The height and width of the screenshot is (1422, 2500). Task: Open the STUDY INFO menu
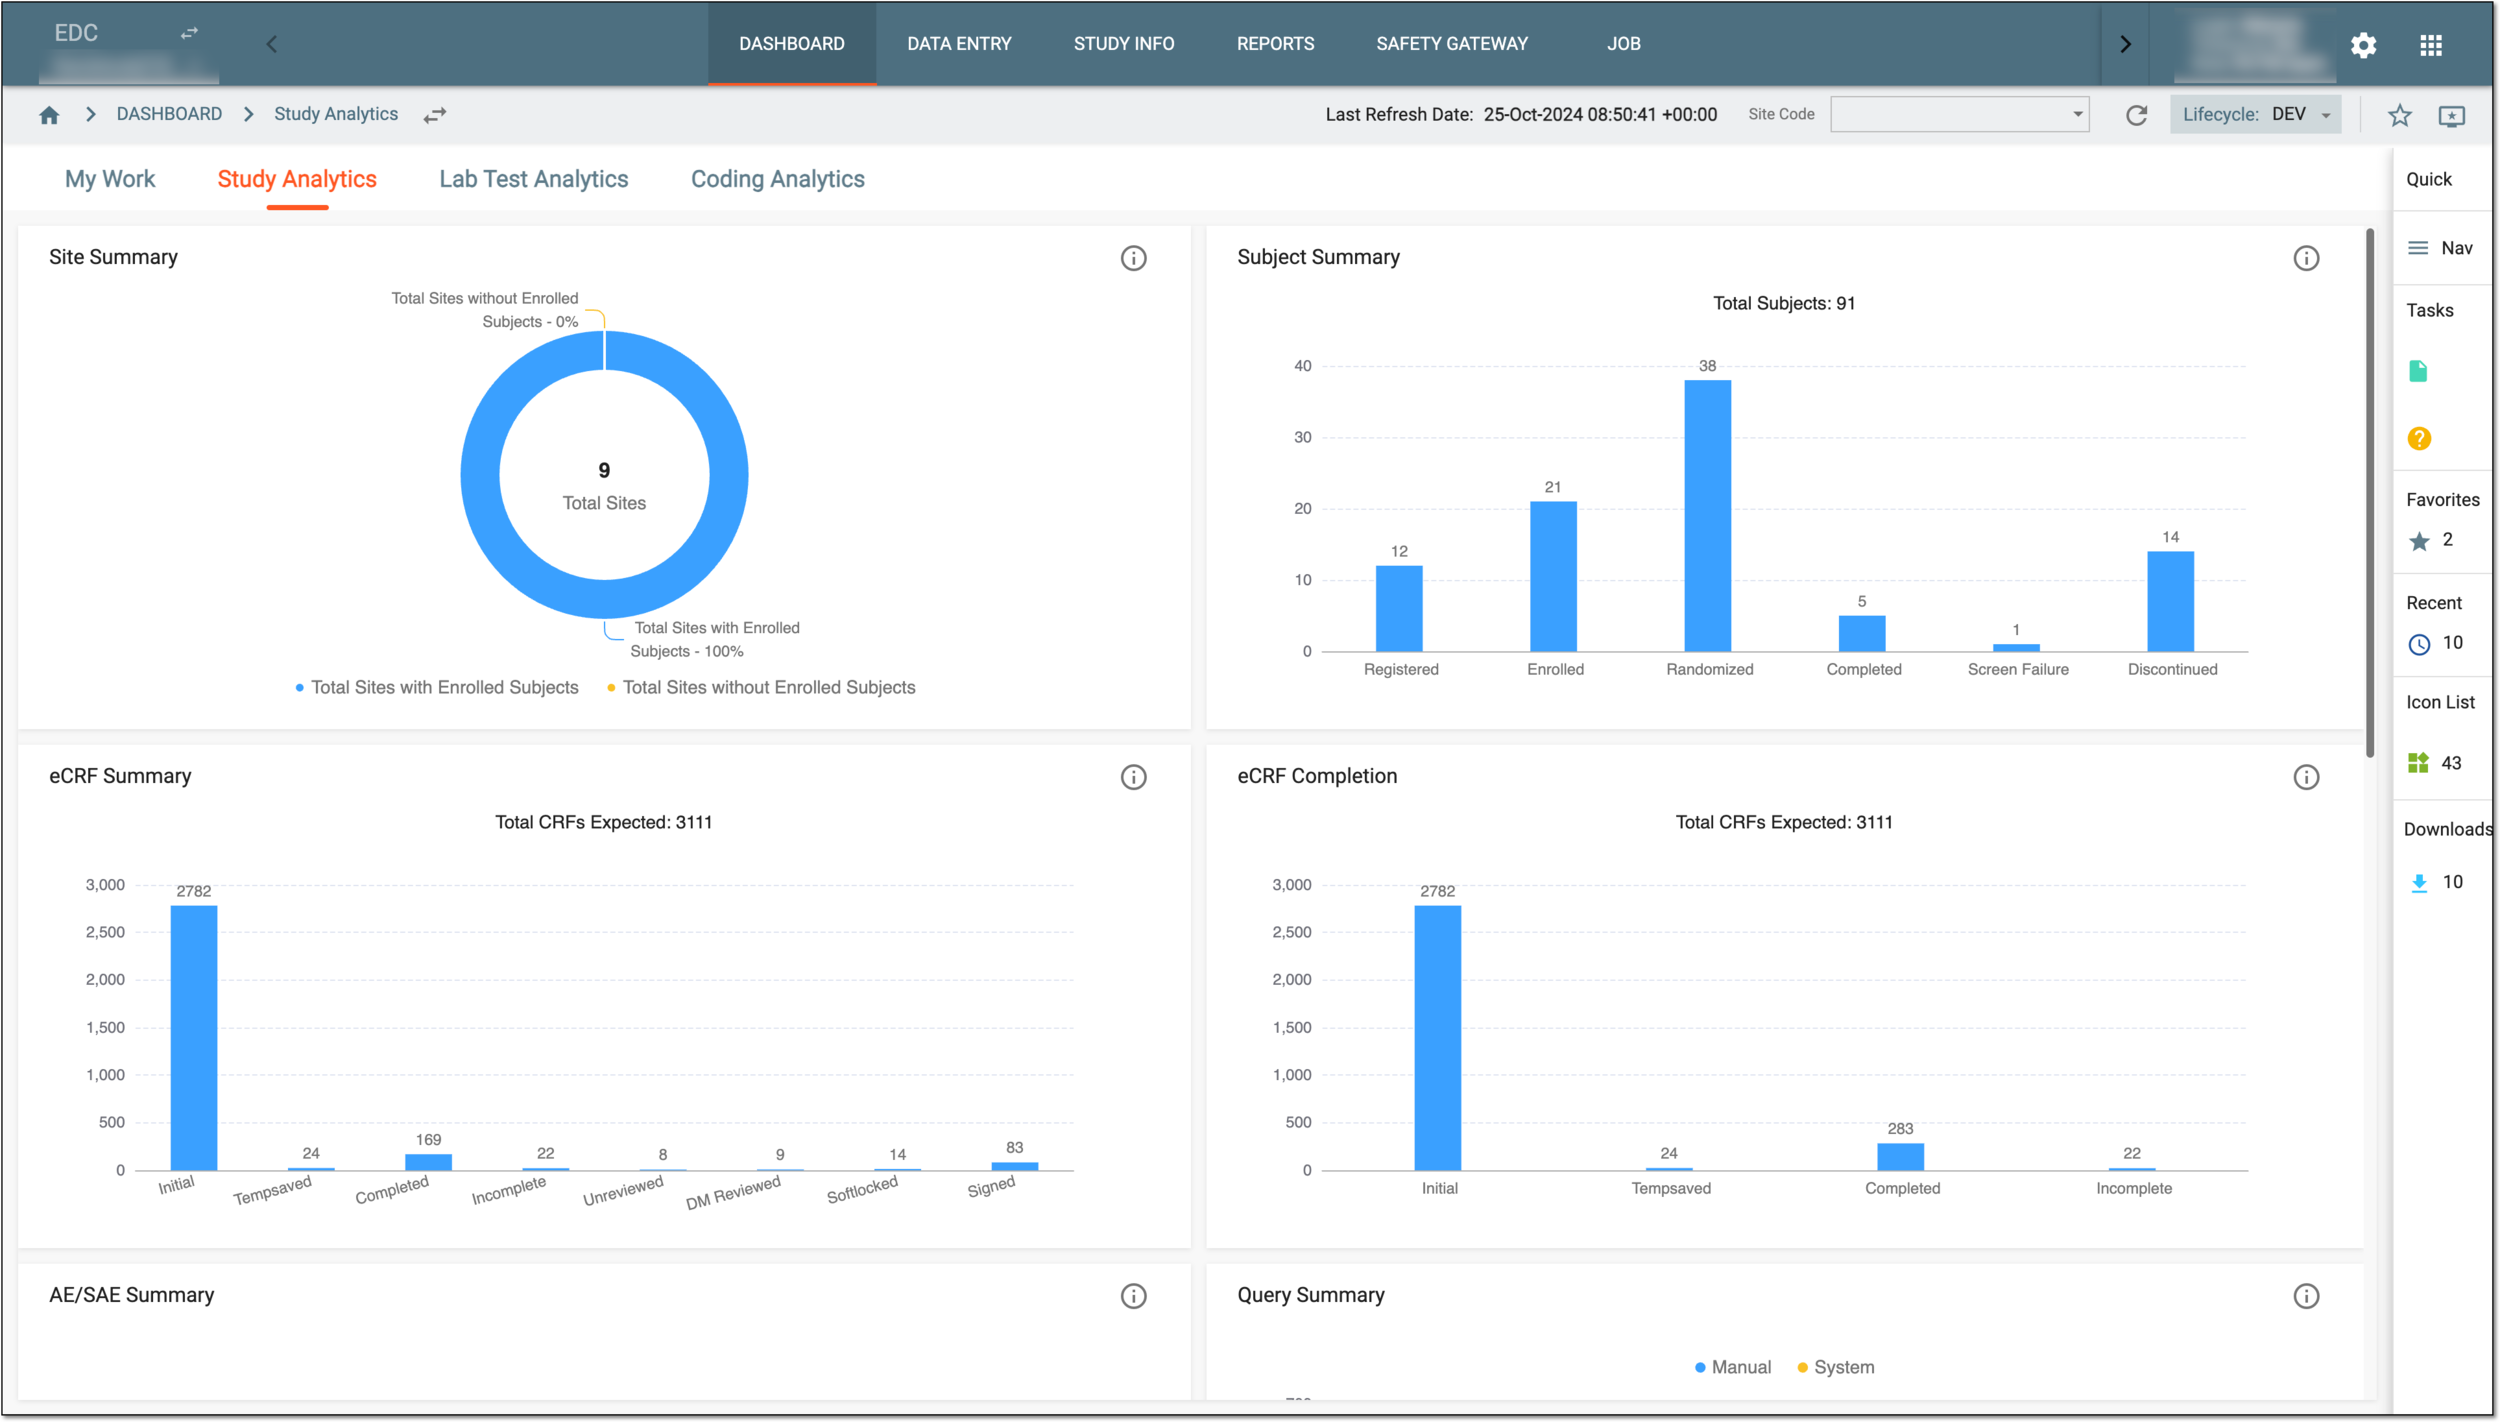tap(1124, 44)
